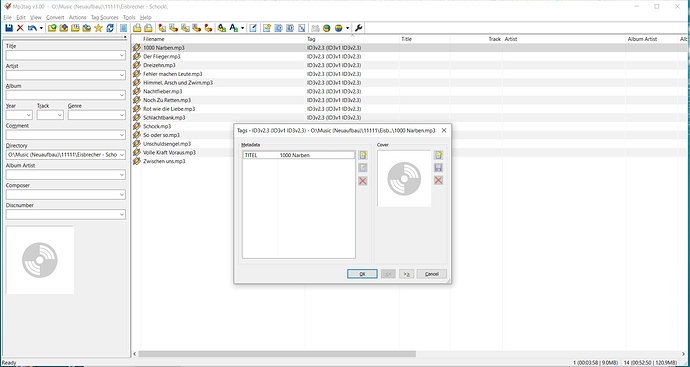The image size is (690, 367).
Task: Open the Actions menu
Action: [x=77, y=18]
